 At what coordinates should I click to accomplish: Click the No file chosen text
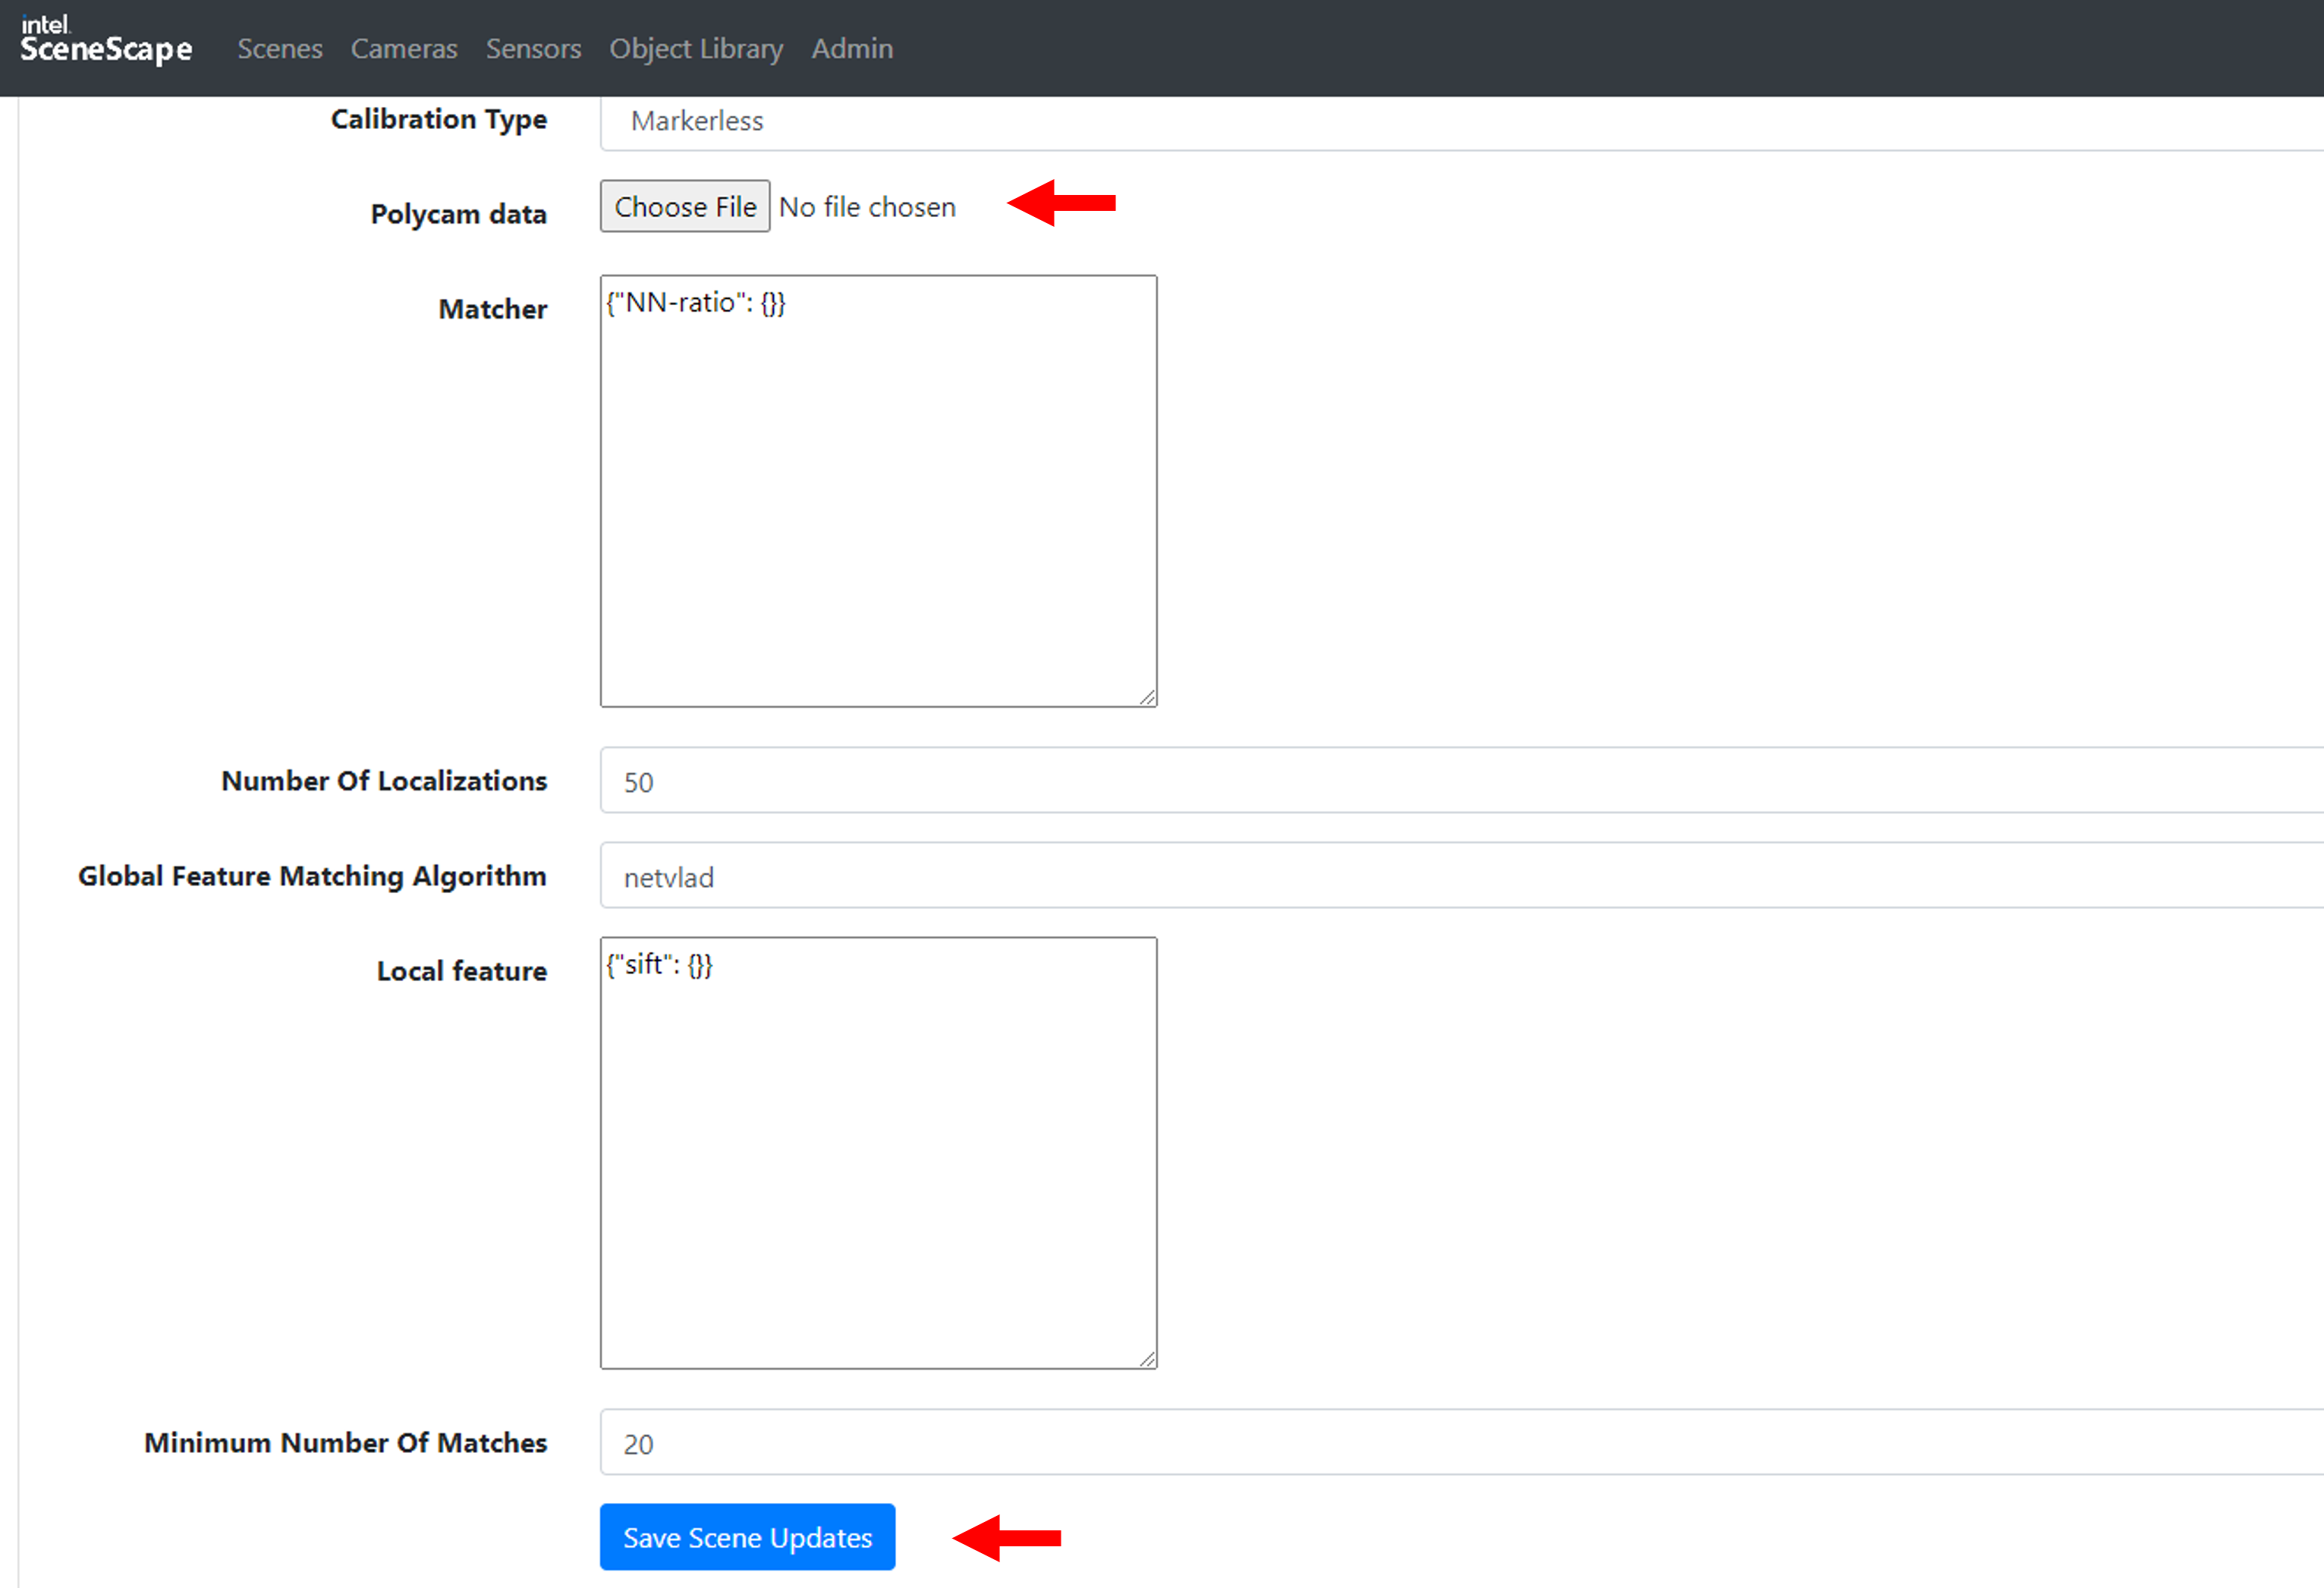click(867, 207)
